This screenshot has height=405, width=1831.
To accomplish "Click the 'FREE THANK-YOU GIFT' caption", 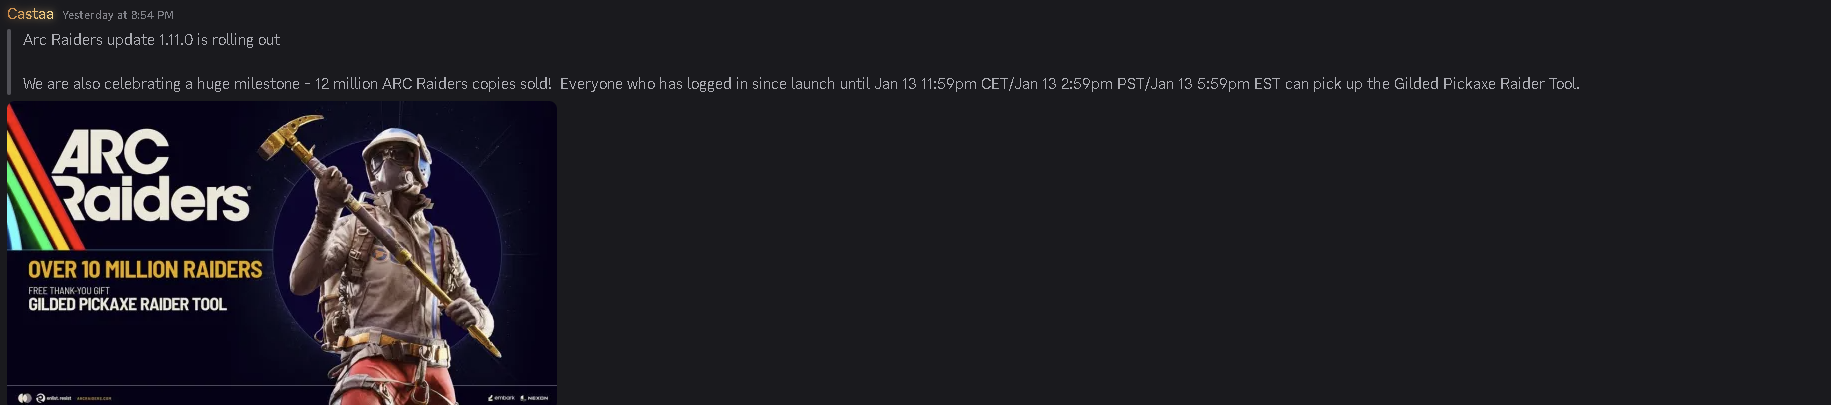I will (69, 291).
